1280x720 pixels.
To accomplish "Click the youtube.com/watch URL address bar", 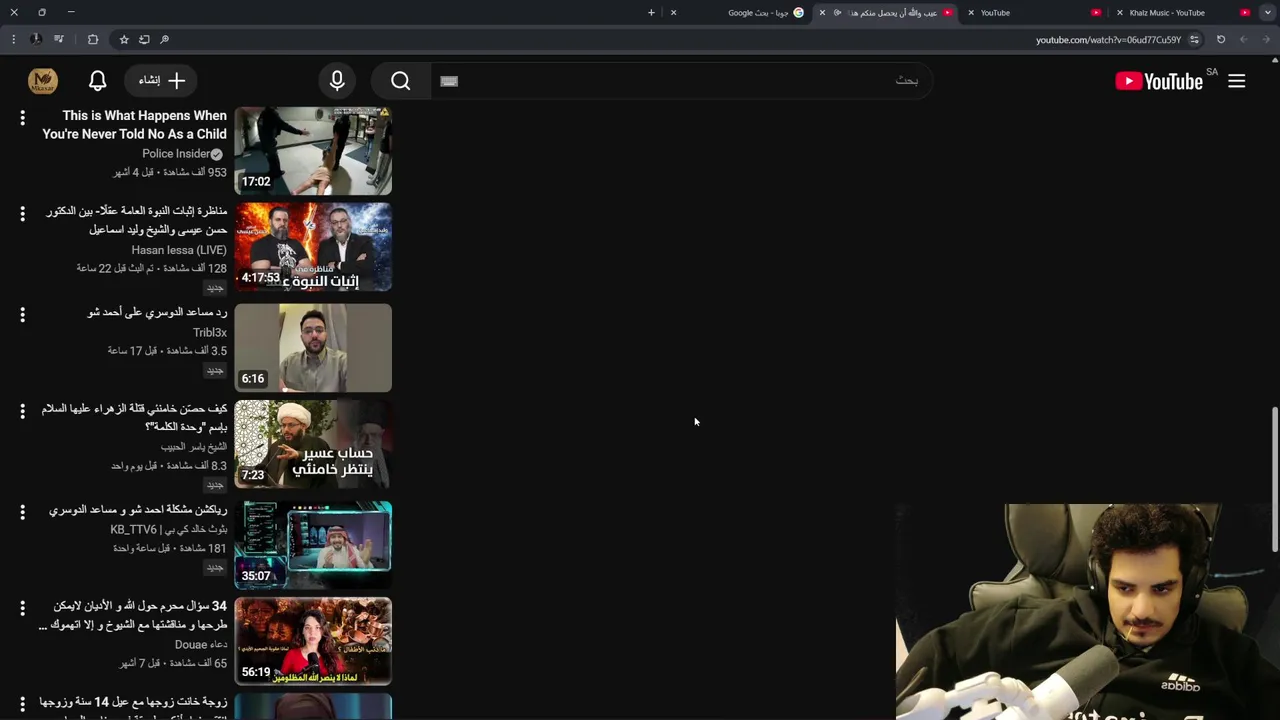I will click(1108, 40).
